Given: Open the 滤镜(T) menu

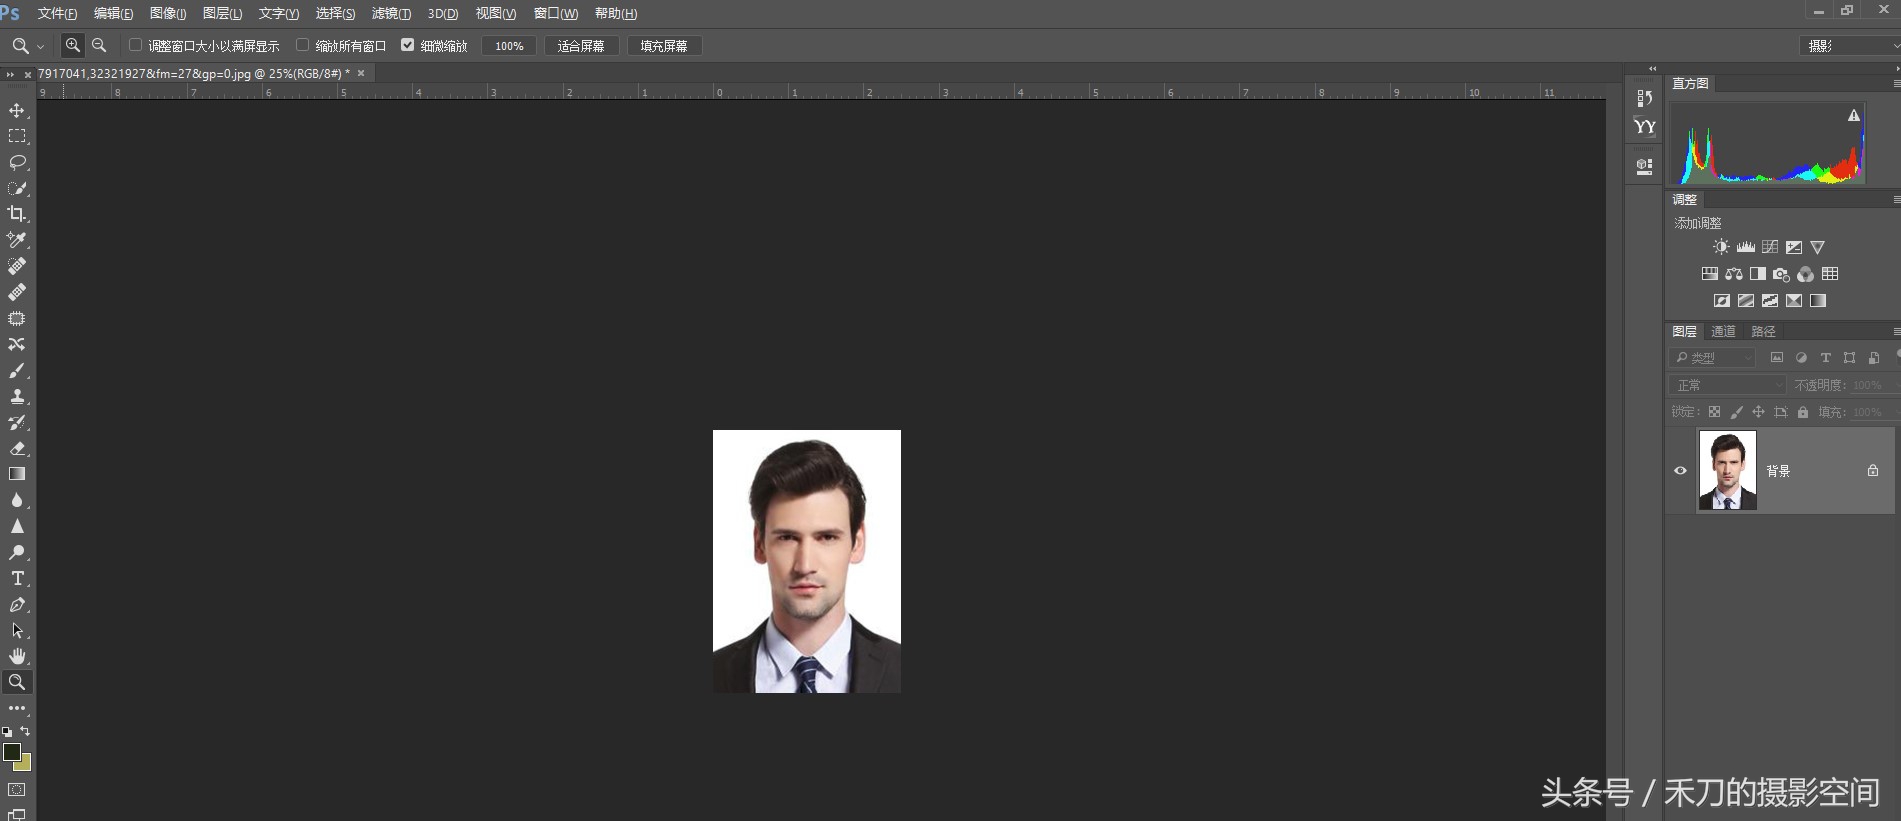Looking at the screenshot, I should tap(391, 13).
